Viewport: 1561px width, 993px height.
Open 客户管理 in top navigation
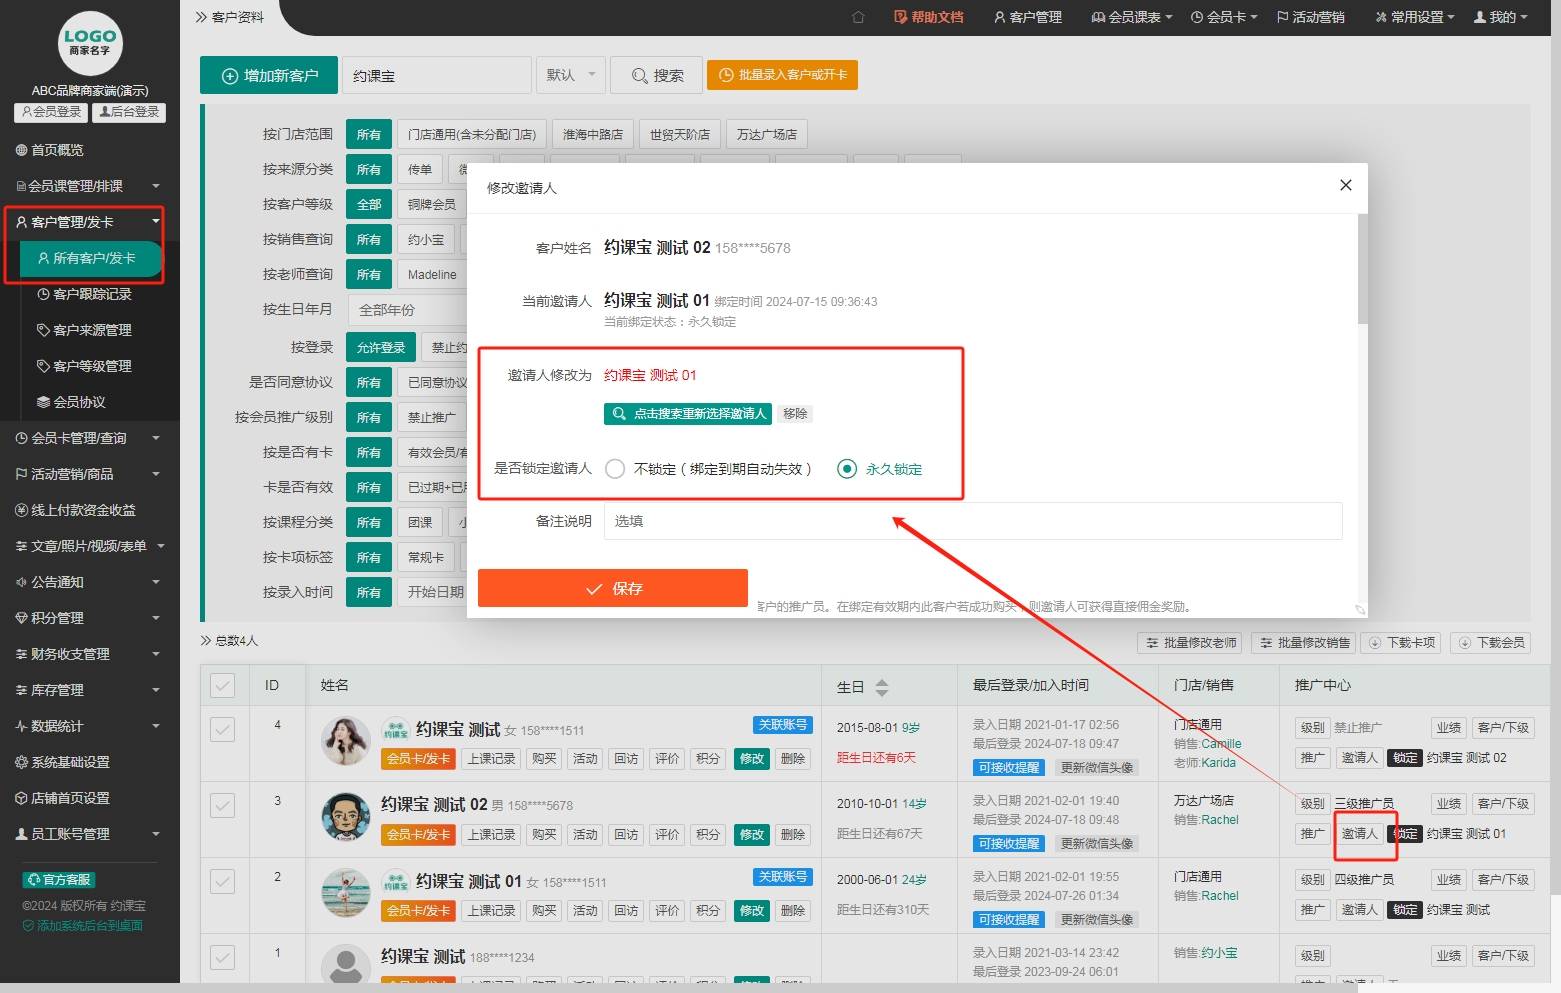tap(1028, 17)
